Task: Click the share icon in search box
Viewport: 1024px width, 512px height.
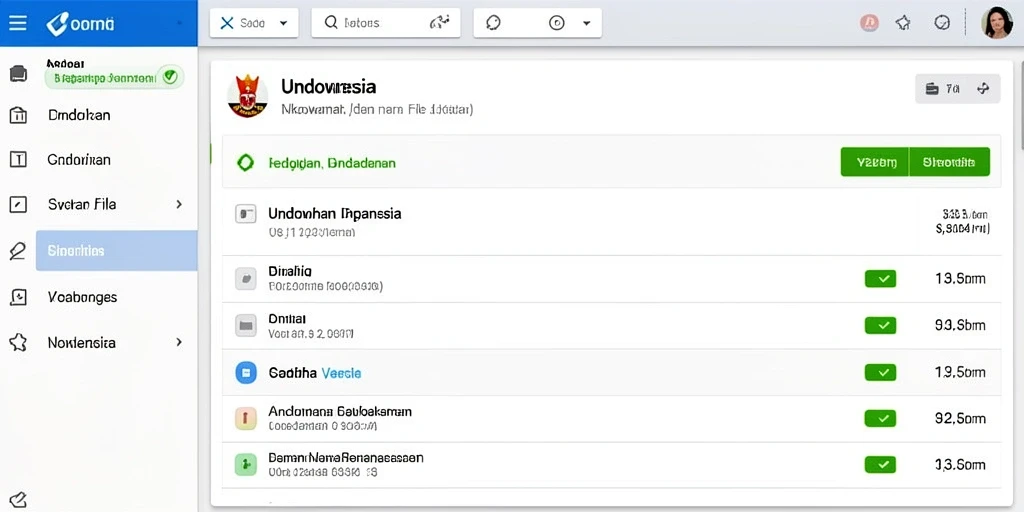Action: pyautogui.click(x=440, y=23)
